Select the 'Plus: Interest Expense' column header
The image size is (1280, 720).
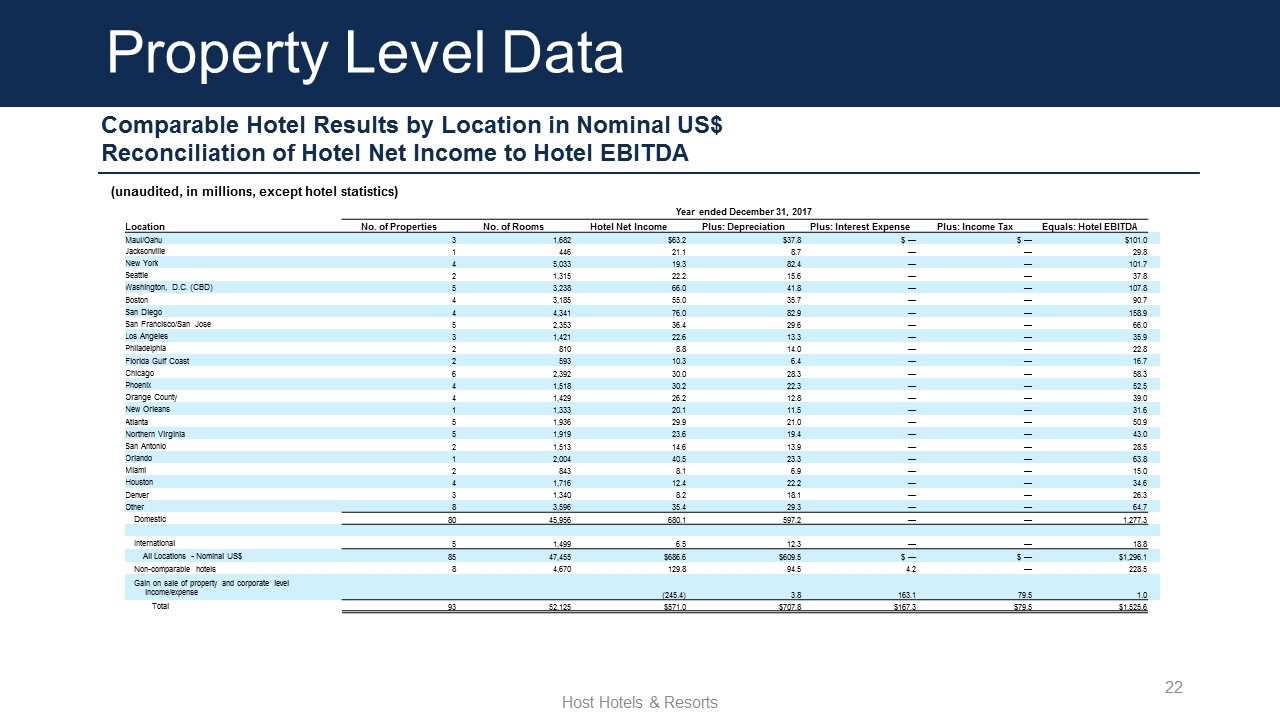coord(859,227)
